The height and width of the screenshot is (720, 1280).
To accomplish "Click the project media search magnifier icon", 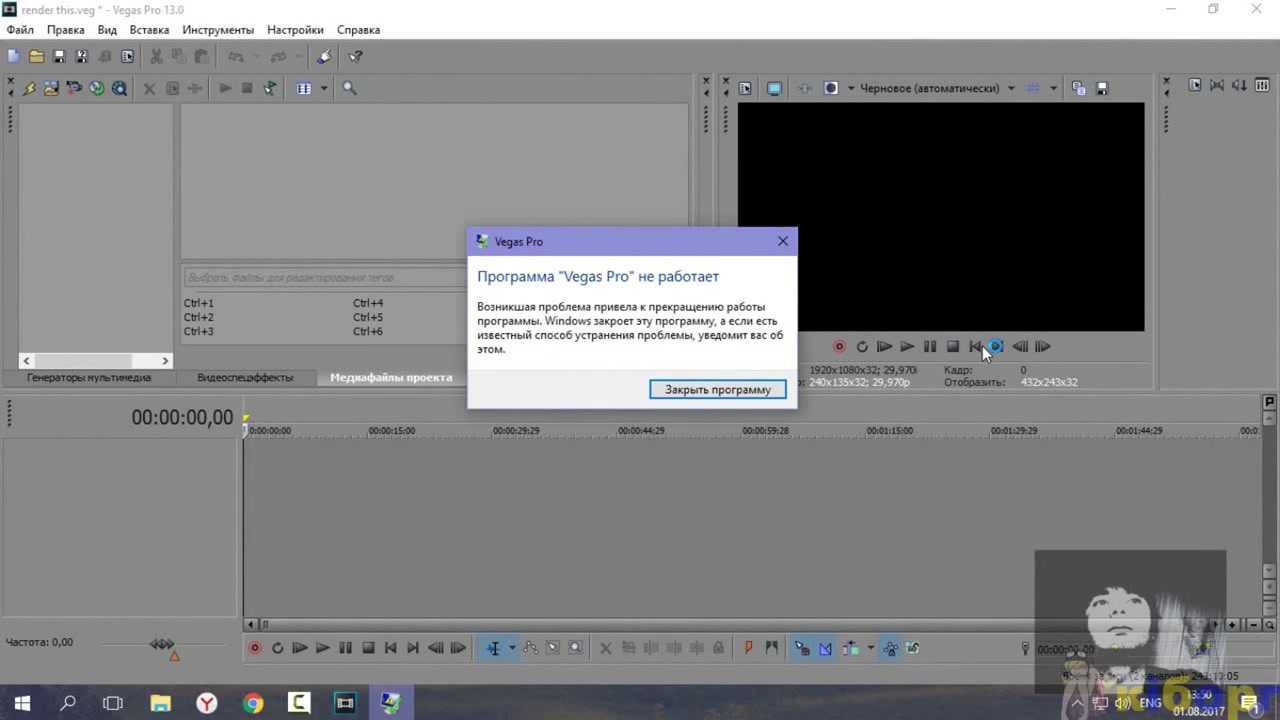I will coord(349,88).
